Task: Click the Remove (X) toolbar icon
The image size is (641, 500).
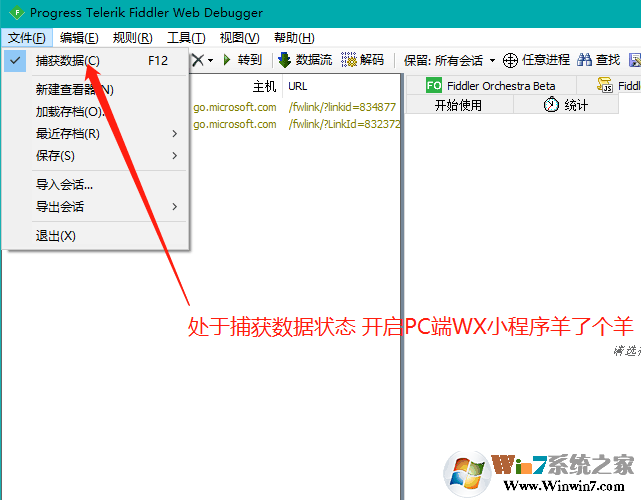Action: tap(198, 60)
